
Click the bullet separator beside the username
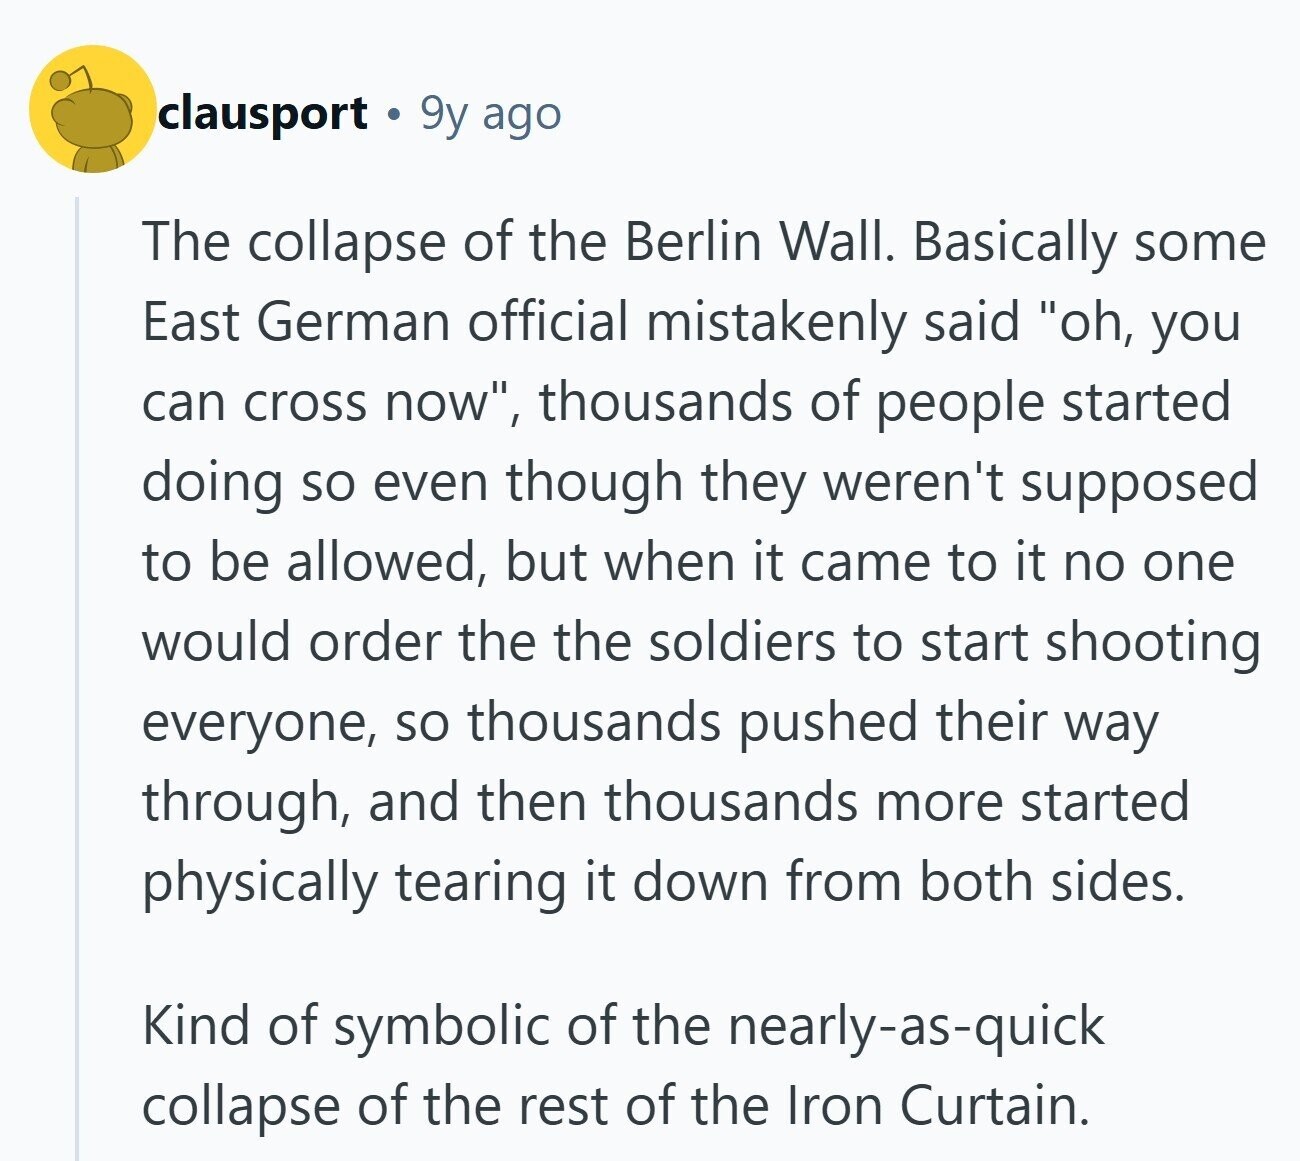click(394, 115)
